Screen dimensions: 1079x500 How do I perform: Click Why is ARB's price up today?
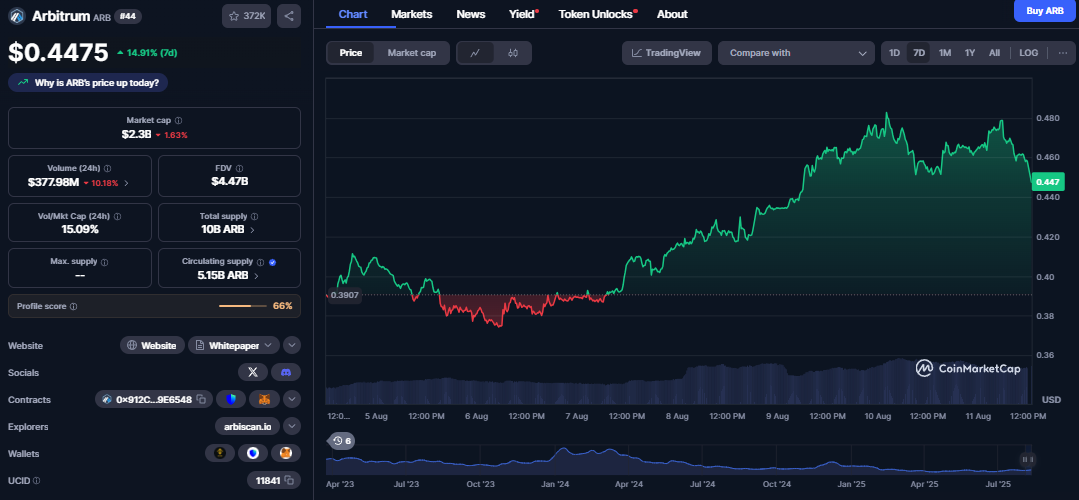[x=88, y=83]
